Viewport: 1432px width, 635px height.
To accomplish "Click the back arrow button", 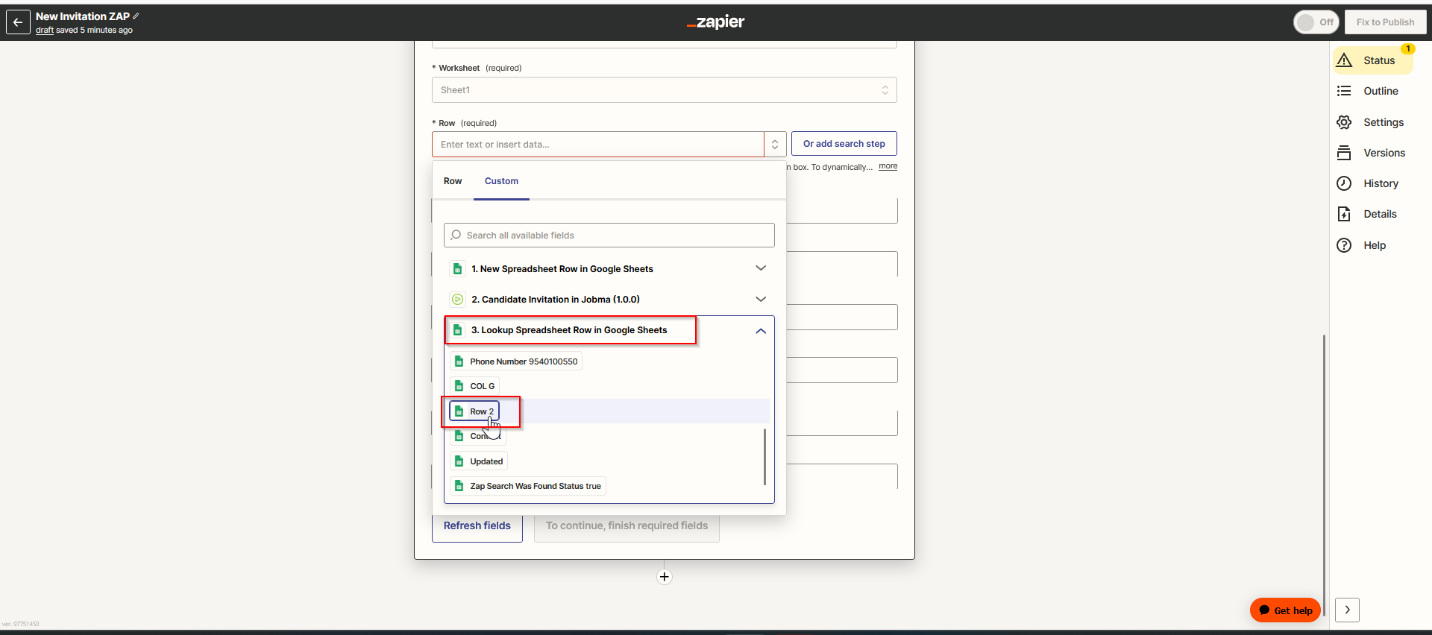I will click(18, 22).
